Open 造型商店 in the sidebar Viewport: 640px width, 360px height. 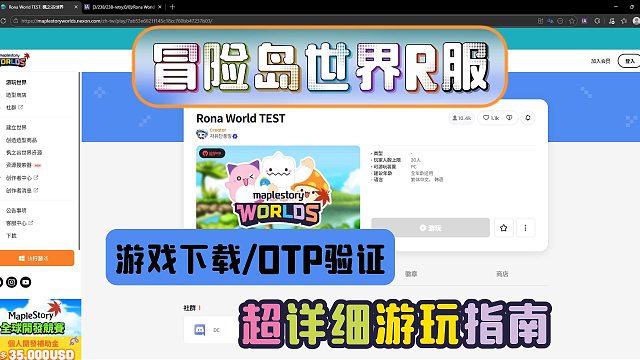coord(16,95)
